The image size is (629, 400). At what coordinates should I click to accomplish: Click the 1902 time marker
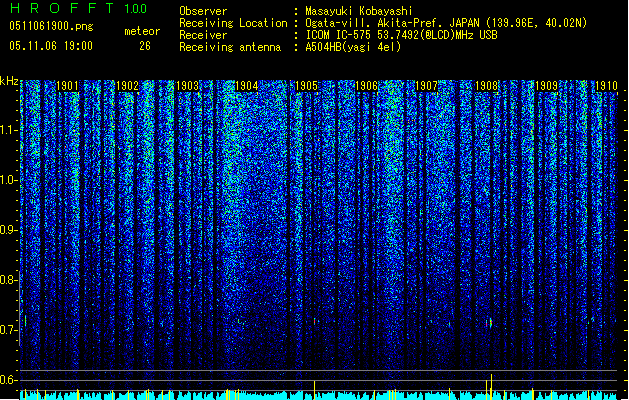[127, 86]
